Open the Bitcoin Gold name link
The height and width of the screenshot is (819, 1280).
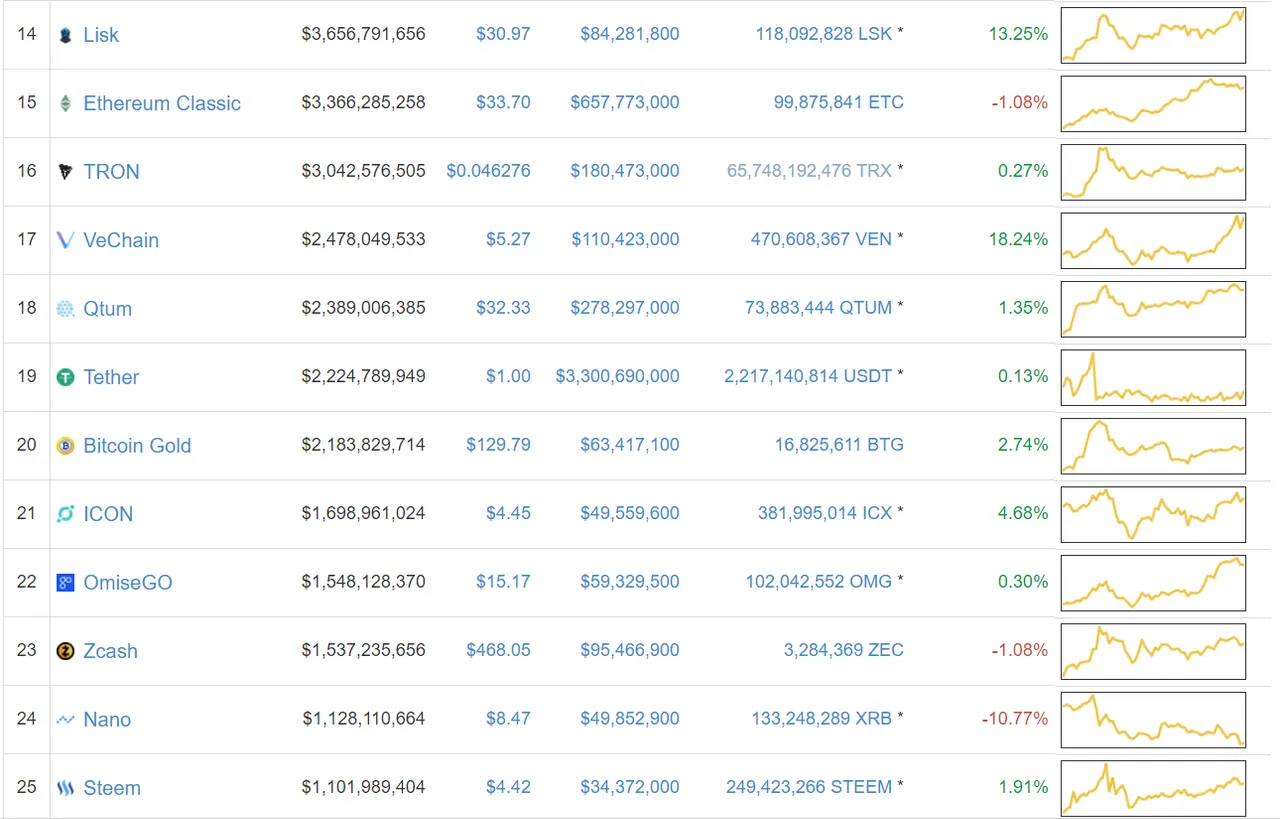137,445
